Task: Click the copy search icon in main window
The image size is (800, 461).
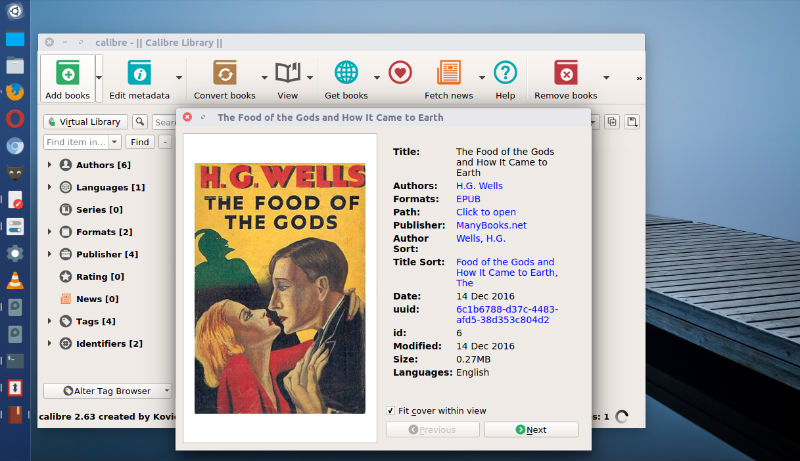Action: [612, 121]
